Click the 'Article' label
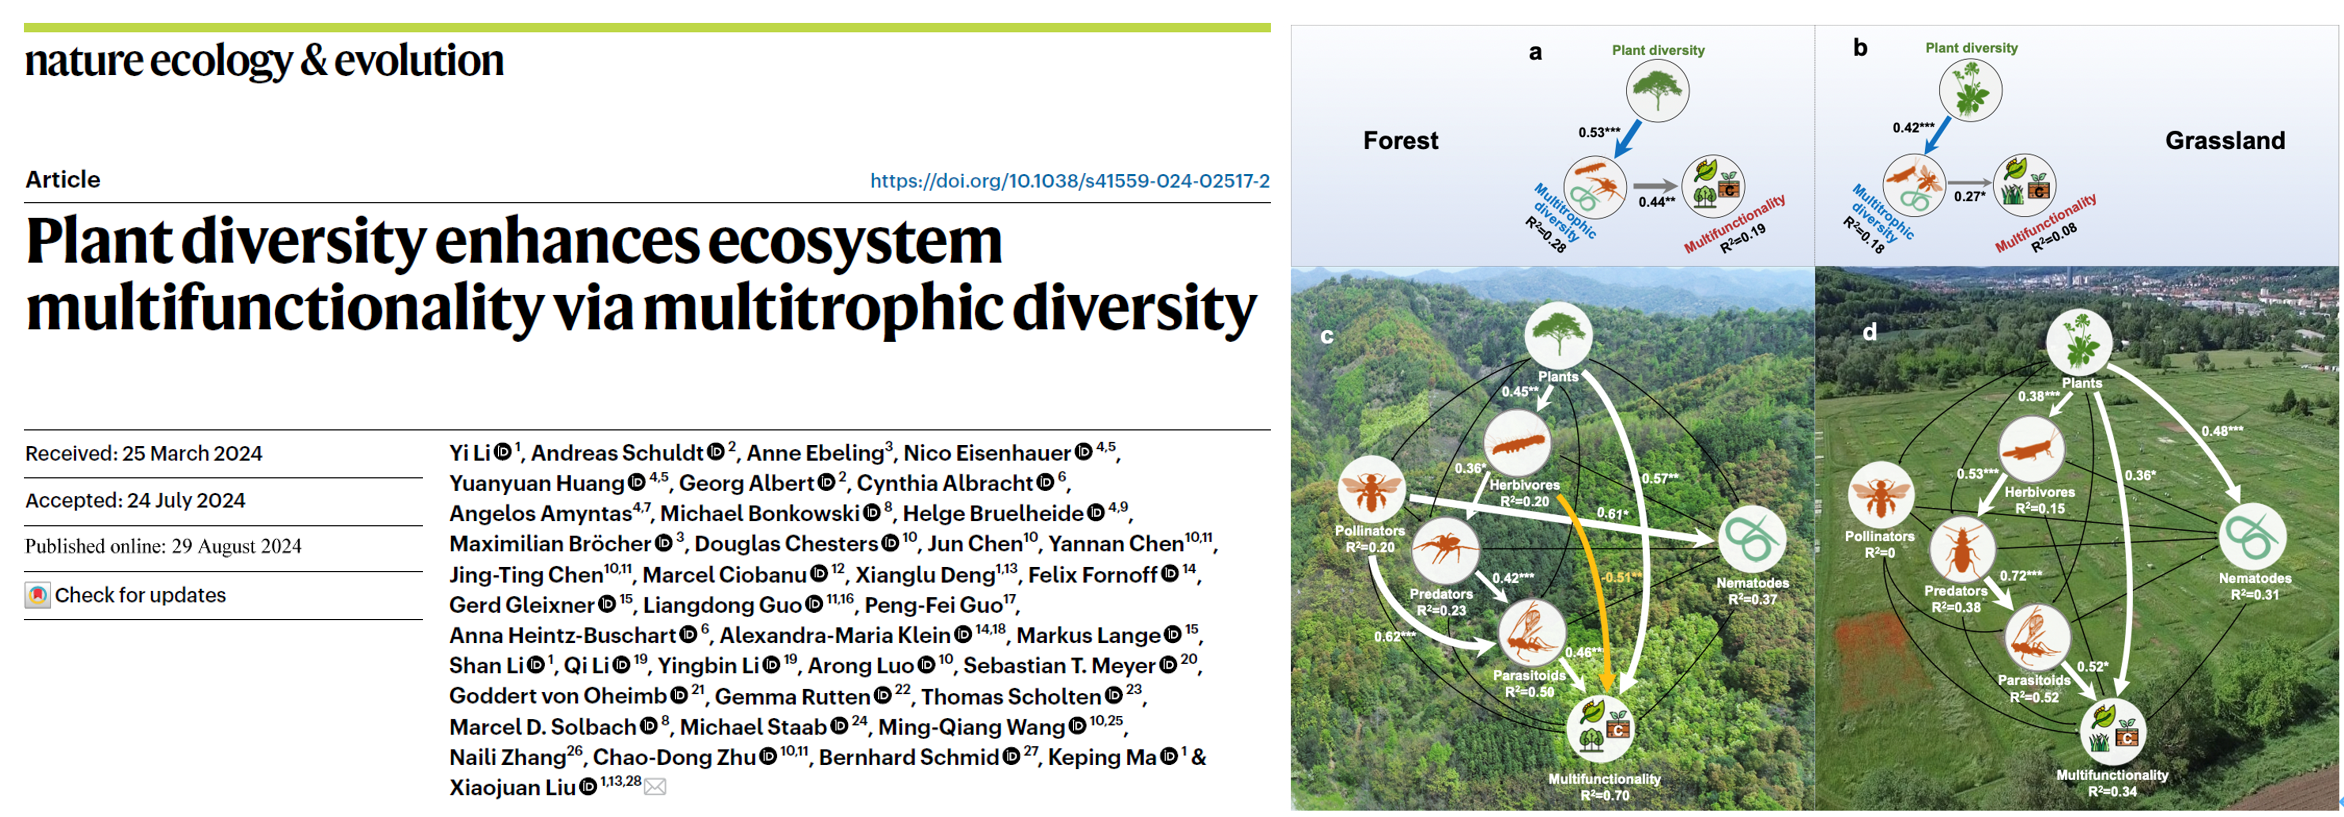2344x817 pixels. point(63,180)
